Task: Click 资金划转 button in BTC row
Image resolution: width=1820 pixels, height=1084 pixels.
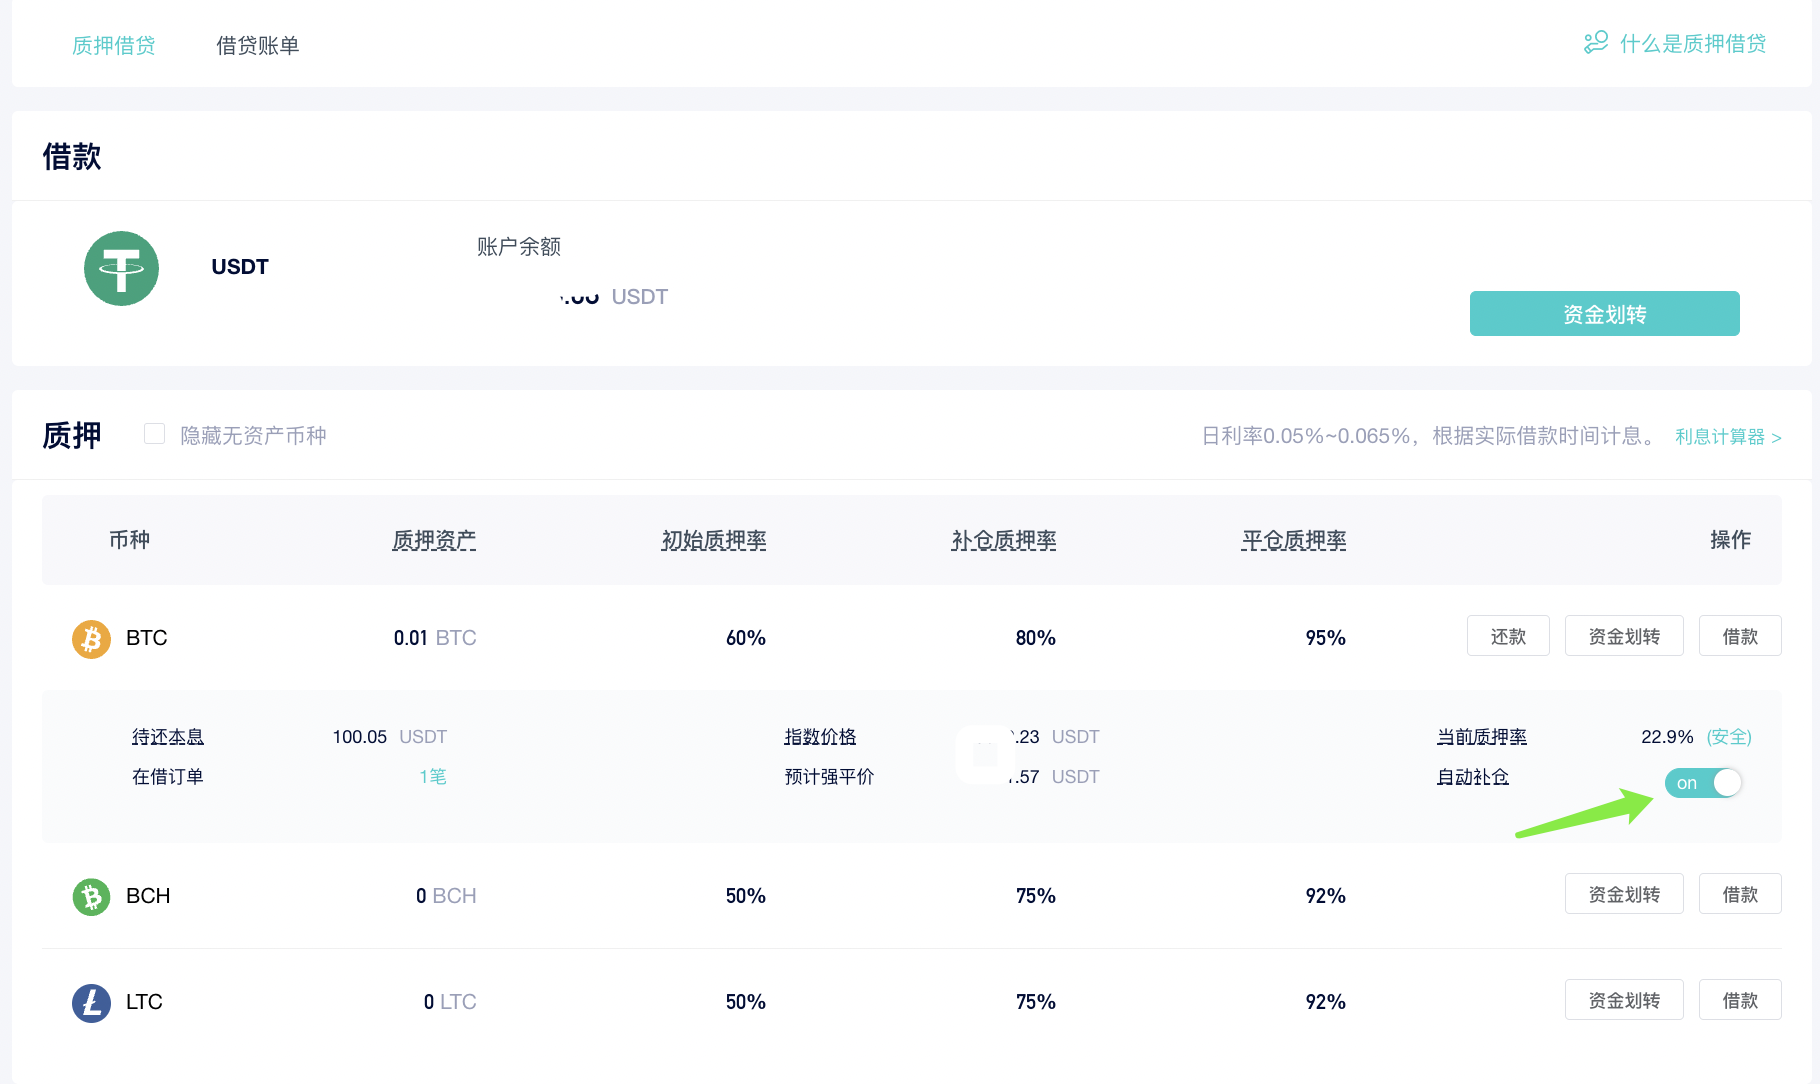Action: (x=1624, y=636)
